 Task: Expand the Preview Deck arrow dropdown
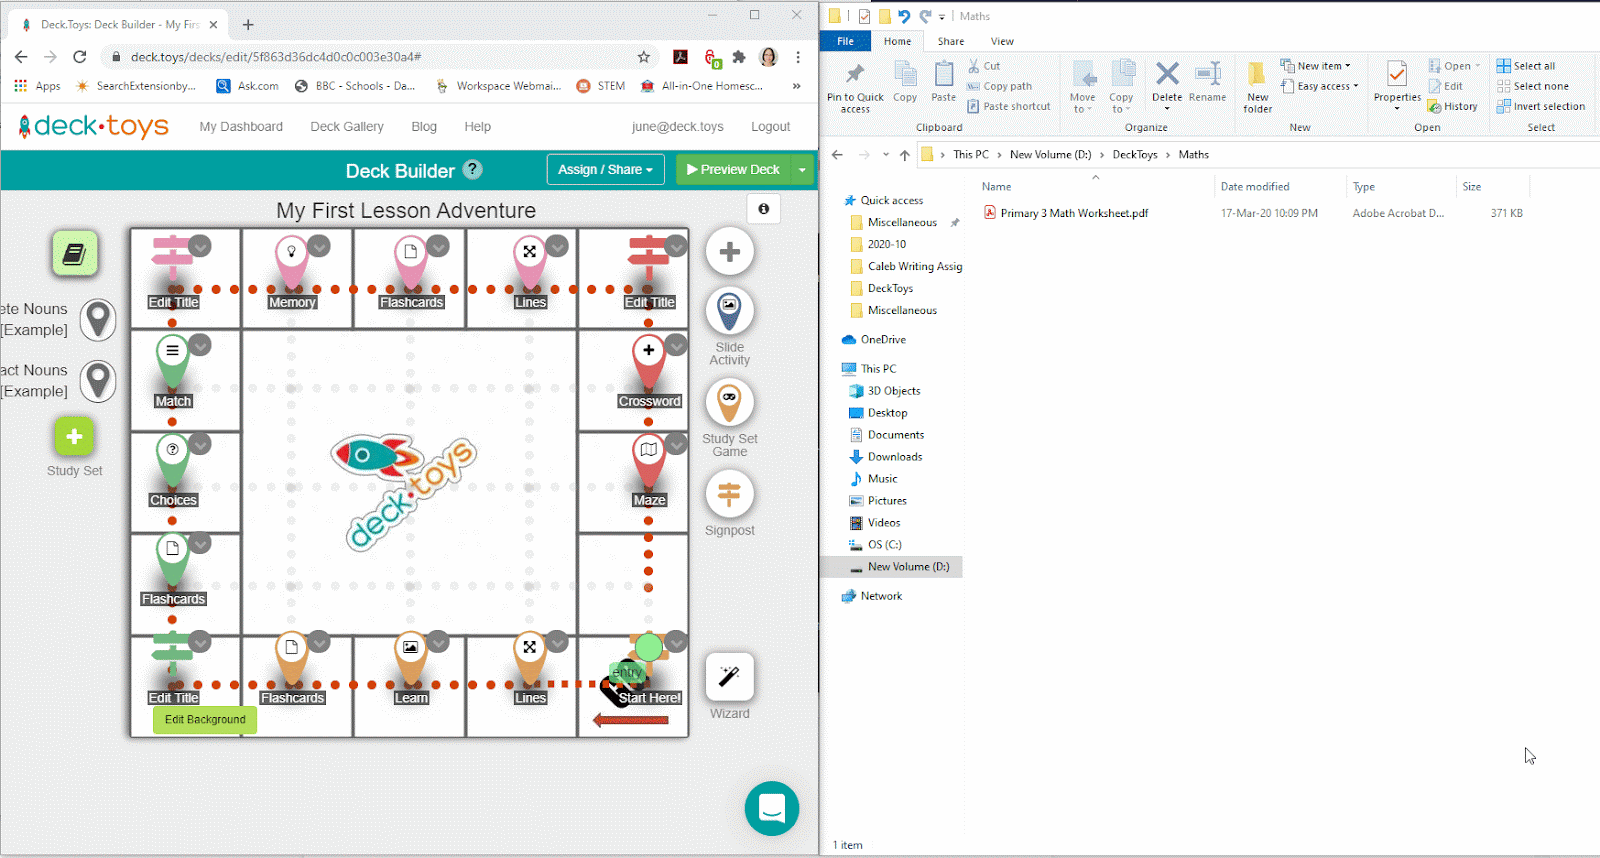(x=802, y=170)
